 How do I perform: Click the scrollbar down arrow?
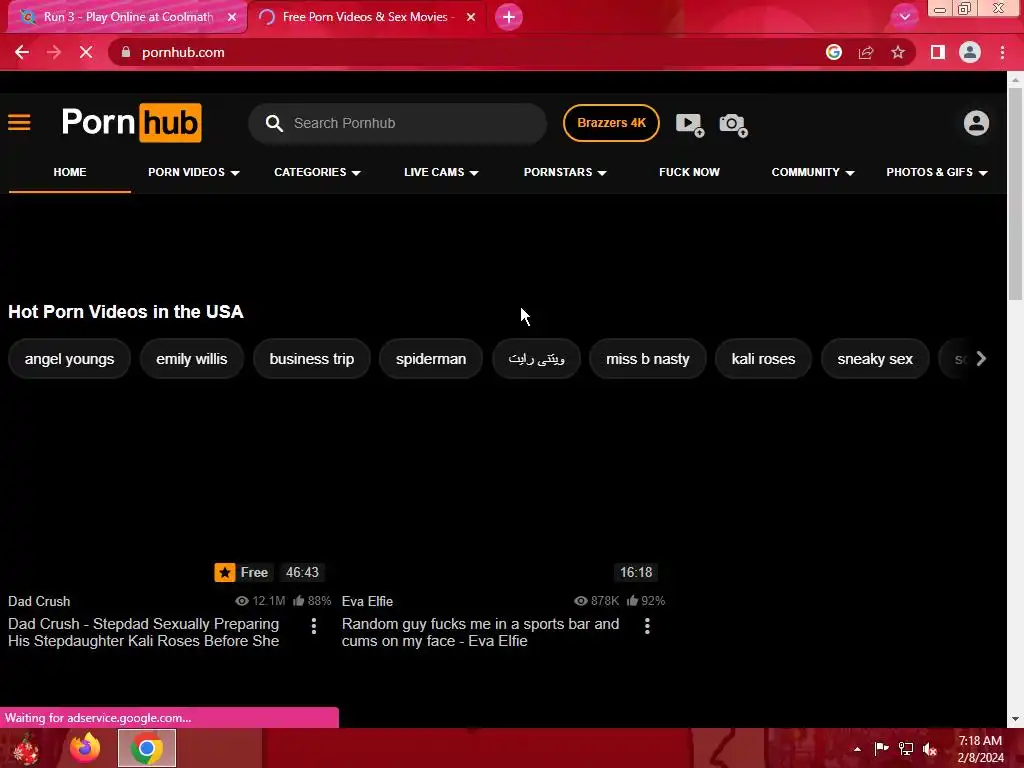(1015, 720)
